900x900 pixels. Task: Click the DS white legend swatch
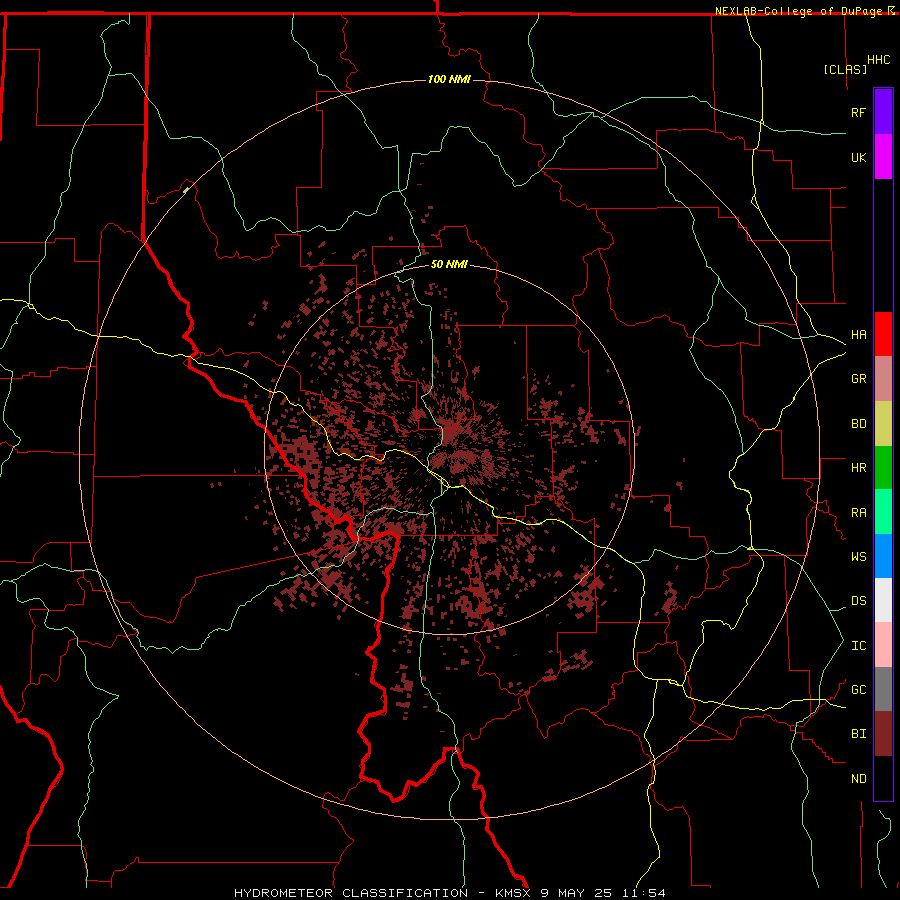pos(883,600)
